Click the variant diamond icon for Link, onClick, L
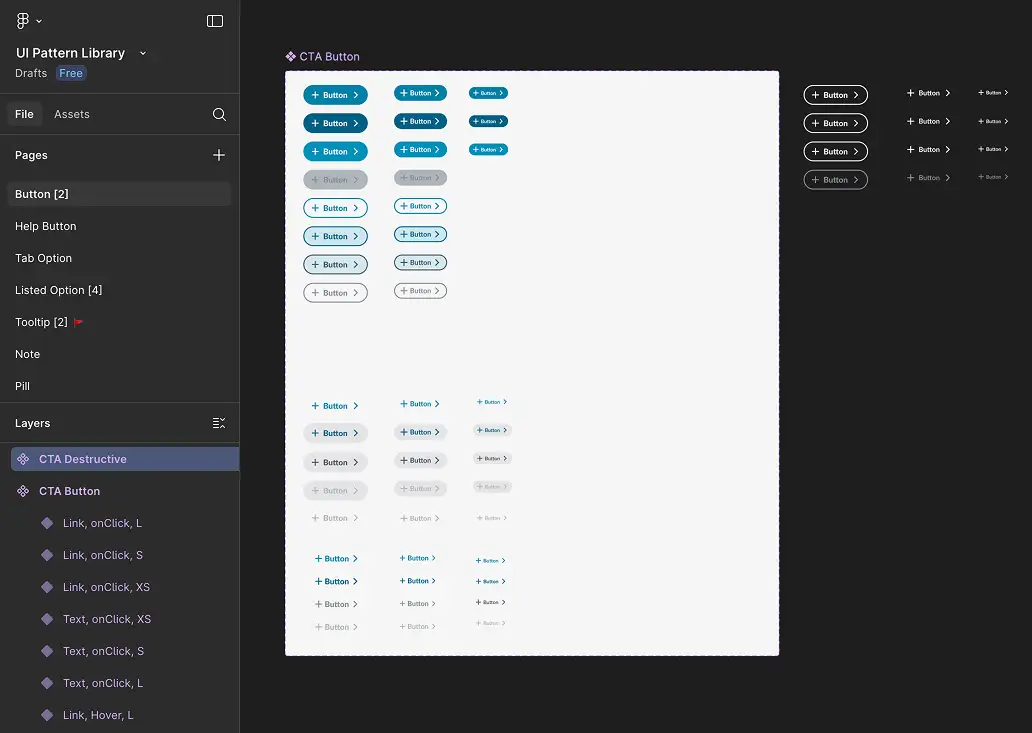 (x=47, y=523)
